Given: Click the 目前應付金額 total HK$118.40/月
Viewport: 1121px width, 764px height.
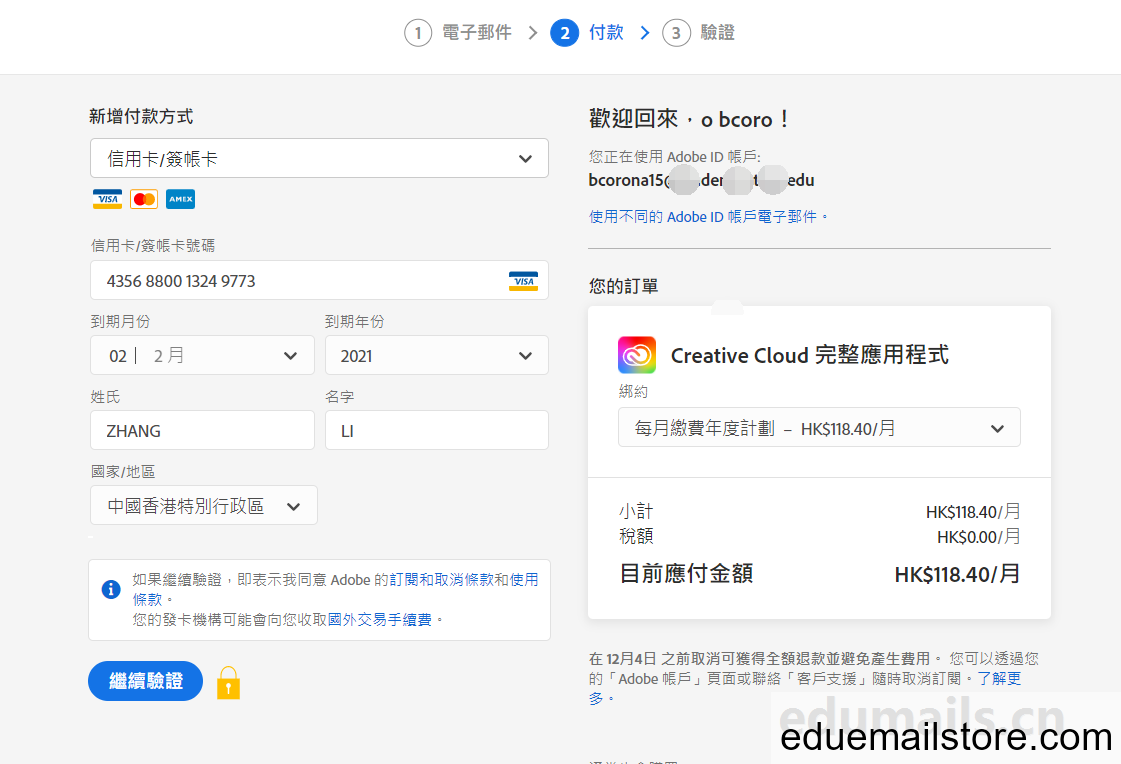Looking at the screenshot, I should click(957, 574).
